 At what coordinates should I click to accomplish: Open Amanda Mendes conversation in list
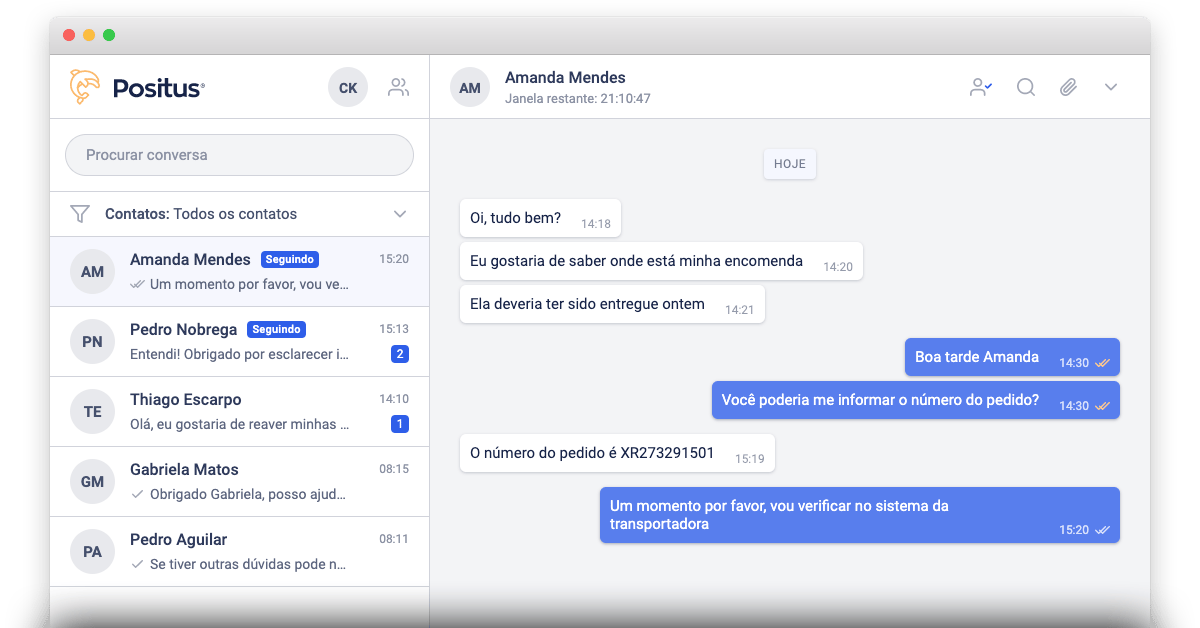click(x=239, y=271)
